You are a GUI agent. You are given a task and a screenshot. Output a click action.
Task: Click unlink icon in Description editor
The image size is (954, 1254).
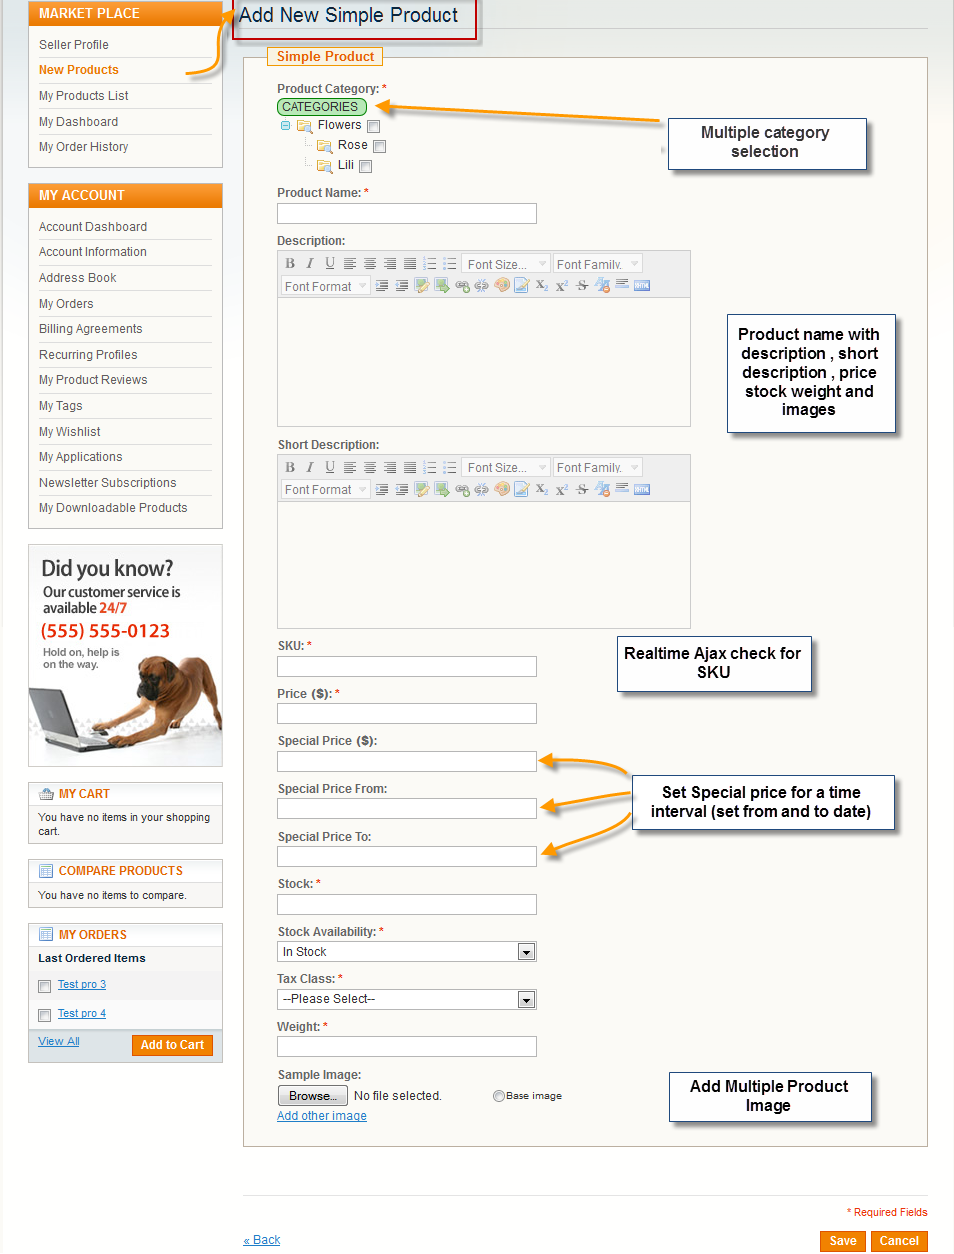[x=481, y=286]
